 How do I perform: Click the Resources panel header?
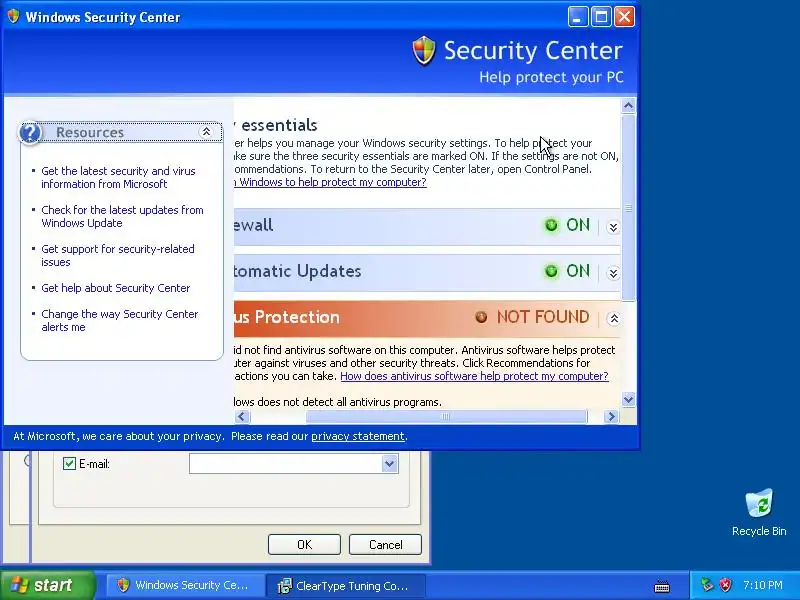click(x=121, y=132)
